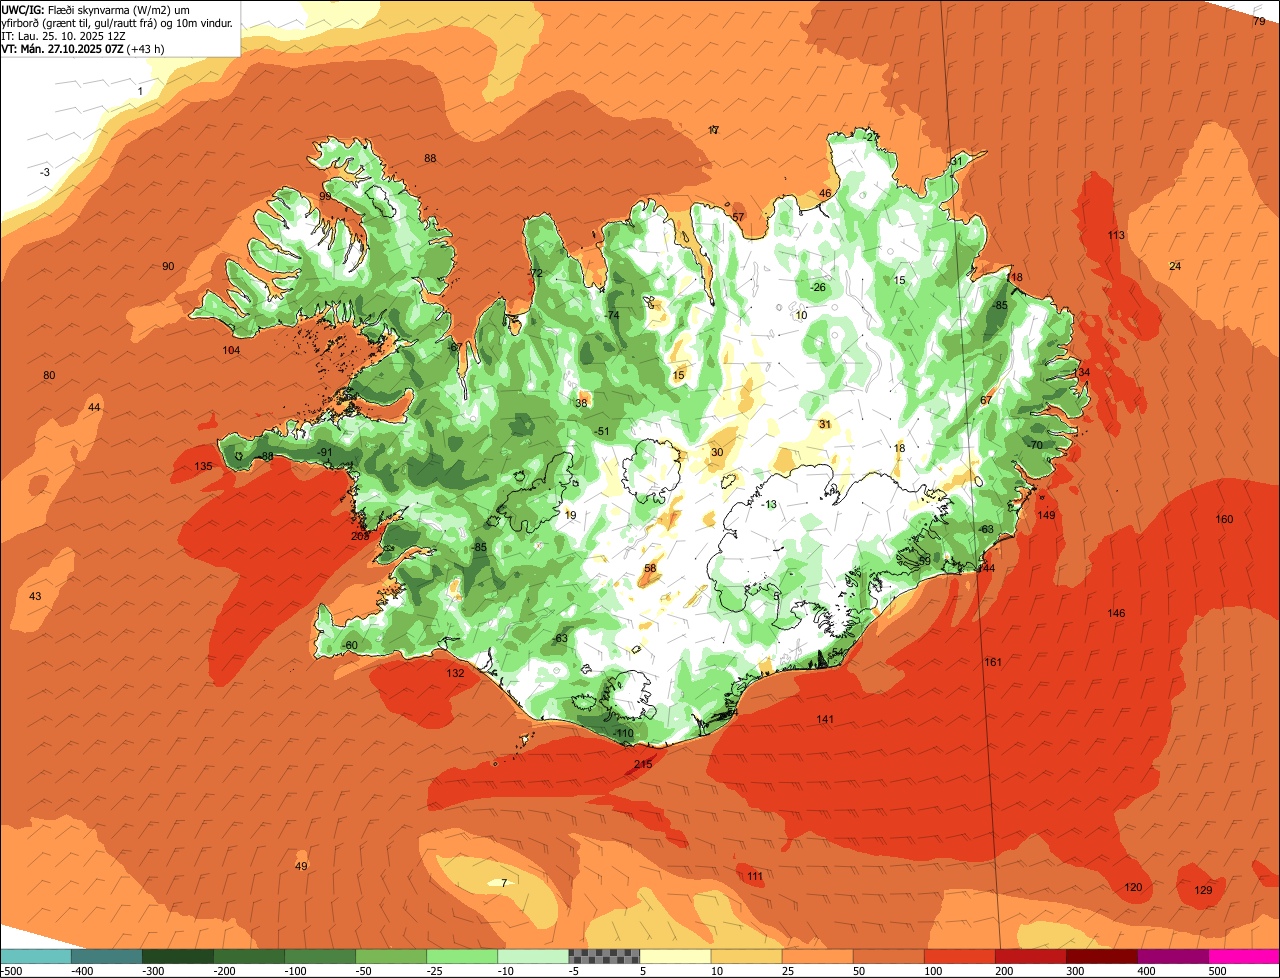The width and height of the screenshot is (1280, 978).
Task: Select the map value 38 in northwest Iceland
Action: pyautogui.click(x=581, y=404)
